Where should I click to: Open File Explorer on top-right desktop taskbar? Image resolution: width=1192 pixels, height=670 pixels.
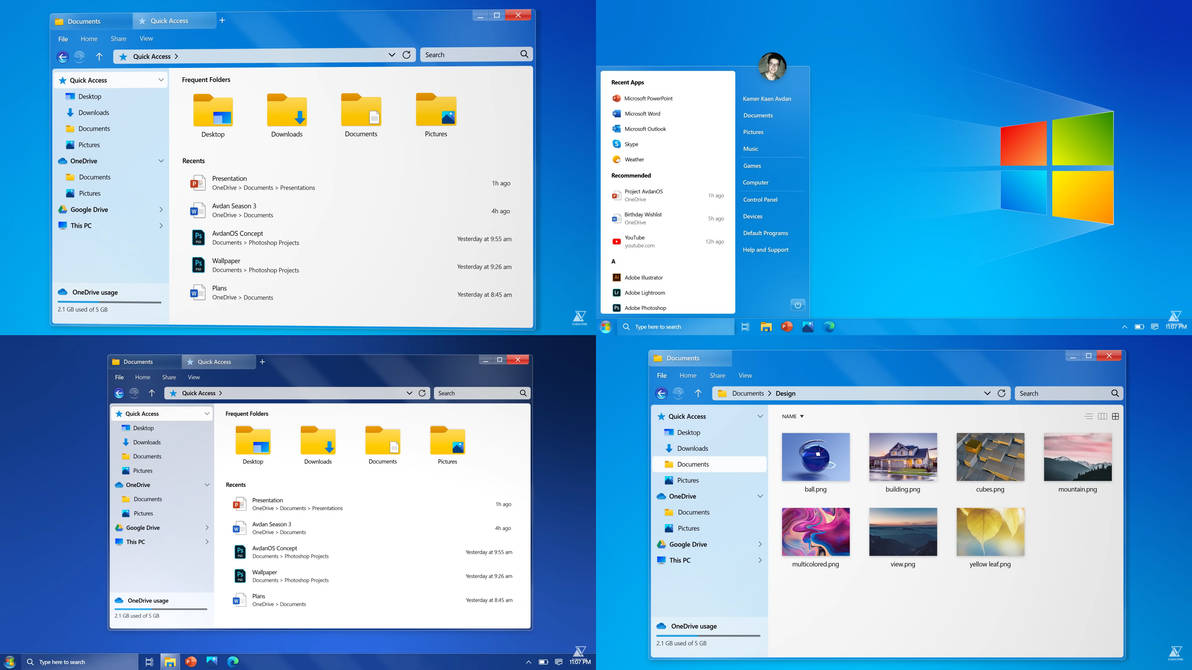(766, 327)
